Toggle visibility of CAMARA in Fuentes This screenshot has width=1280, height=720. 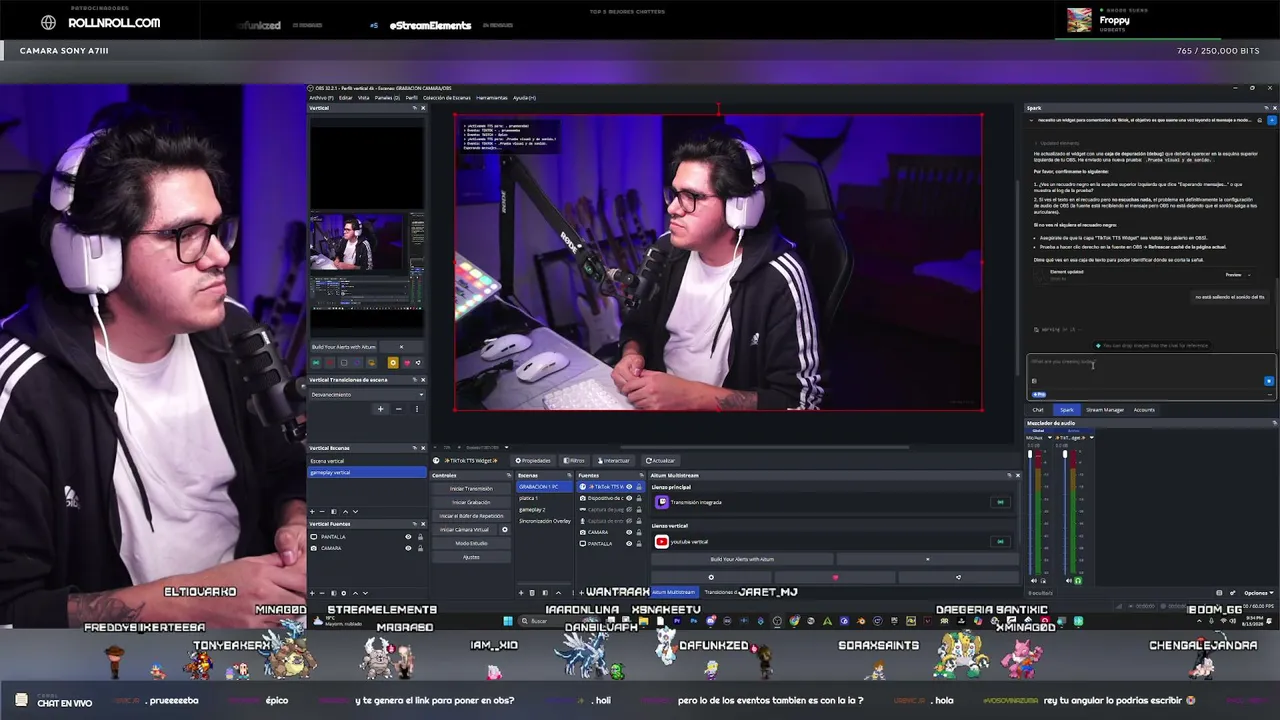[x=629, y=532]
